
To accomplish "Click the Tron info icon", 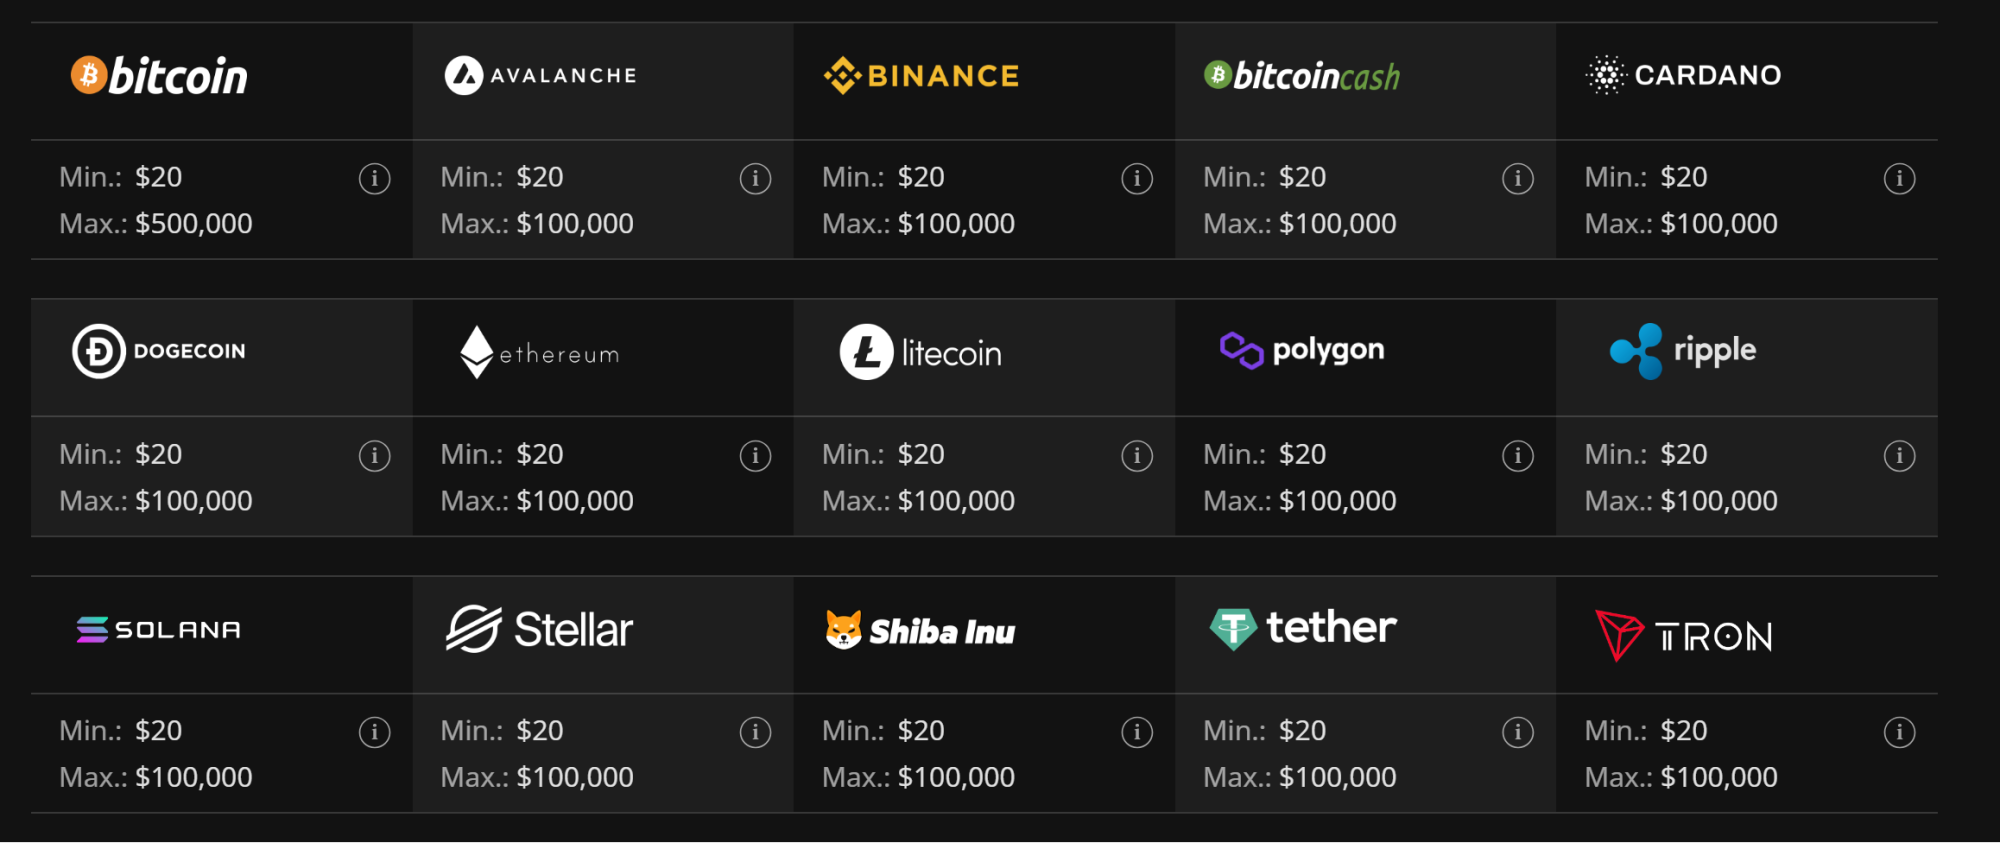I will (x=1899, y=732).
